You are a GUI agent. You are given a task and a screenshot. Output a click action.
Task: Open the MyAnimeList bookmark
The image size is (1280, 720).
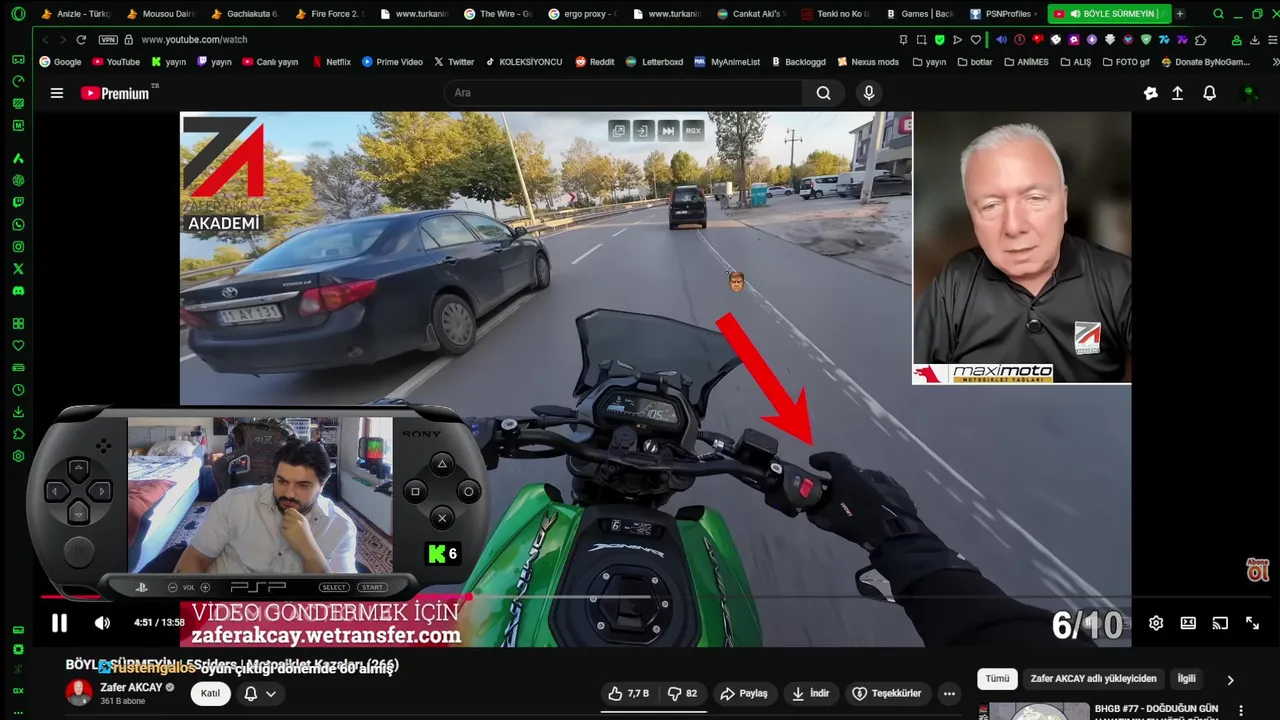pyautogui.click(x=726, y=62)
